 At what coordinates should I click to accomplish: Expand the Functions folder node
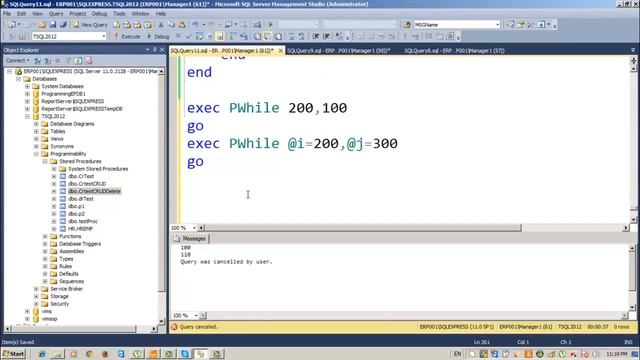(45, 236)
